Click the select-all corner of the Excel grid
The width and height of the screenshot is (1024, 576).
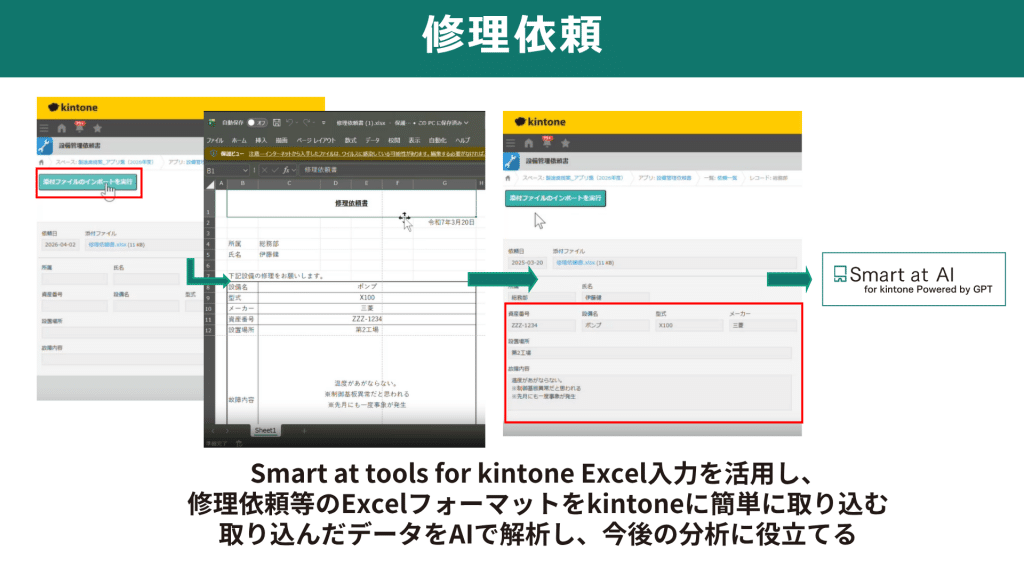tap(210, 184)
